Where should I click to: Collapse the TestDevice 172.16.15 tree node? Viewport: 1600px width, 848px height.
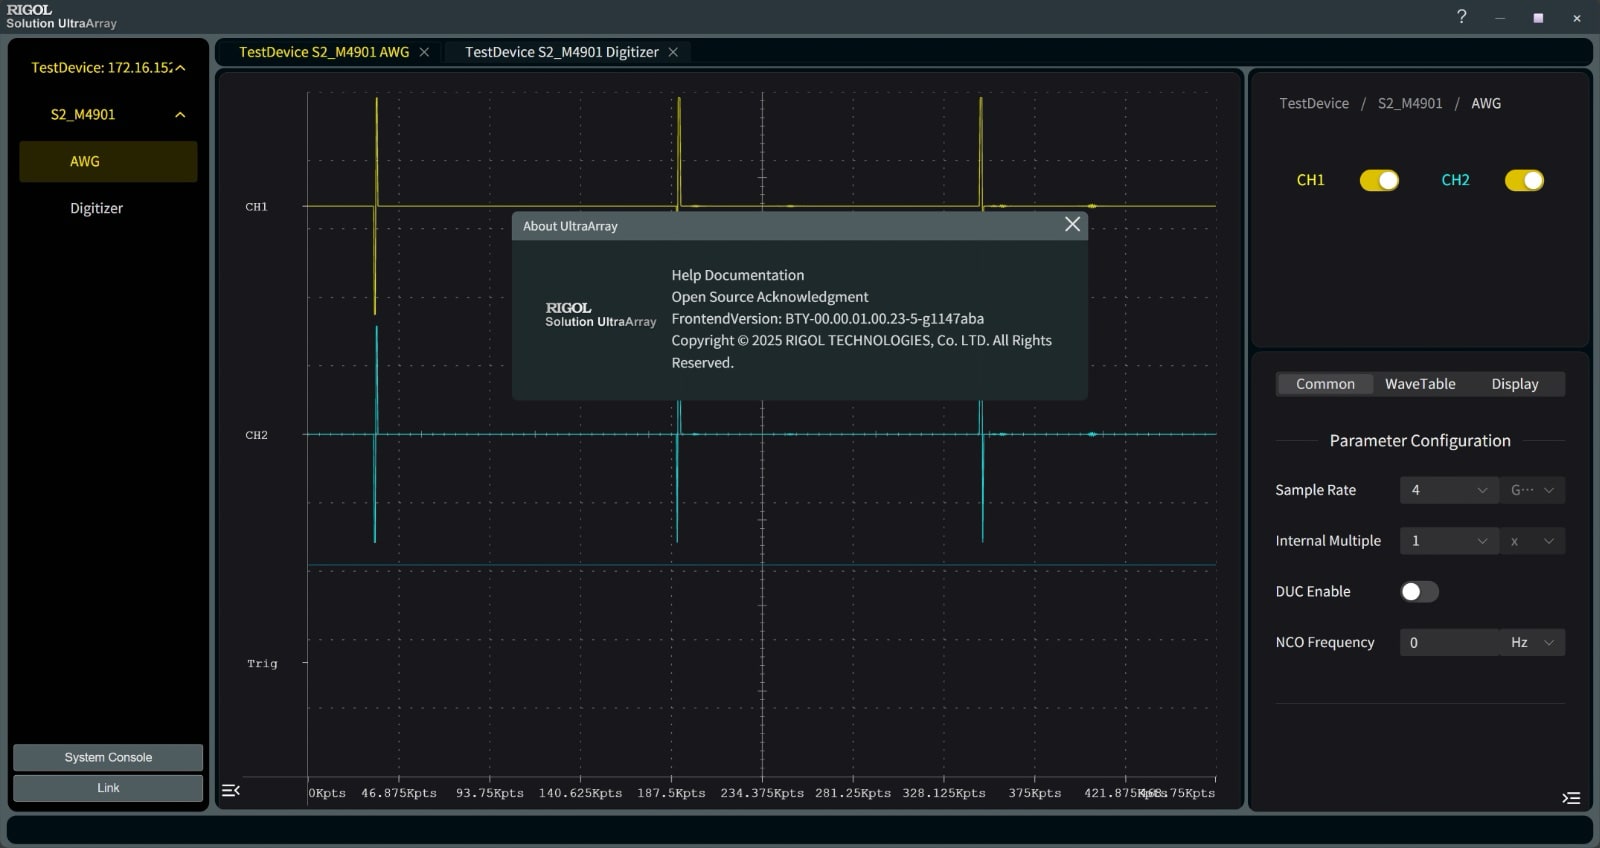180,68
